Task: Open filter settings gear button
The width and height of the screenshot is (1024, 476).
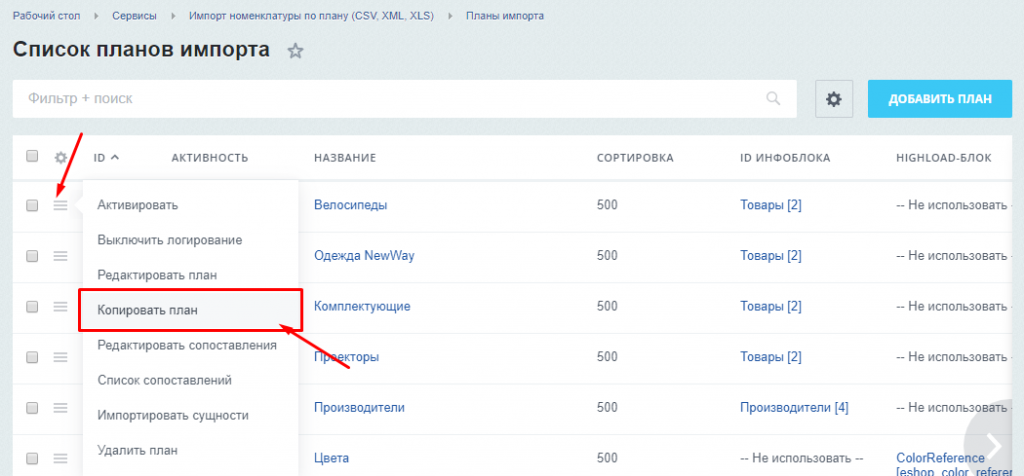Action: (834, 99)
